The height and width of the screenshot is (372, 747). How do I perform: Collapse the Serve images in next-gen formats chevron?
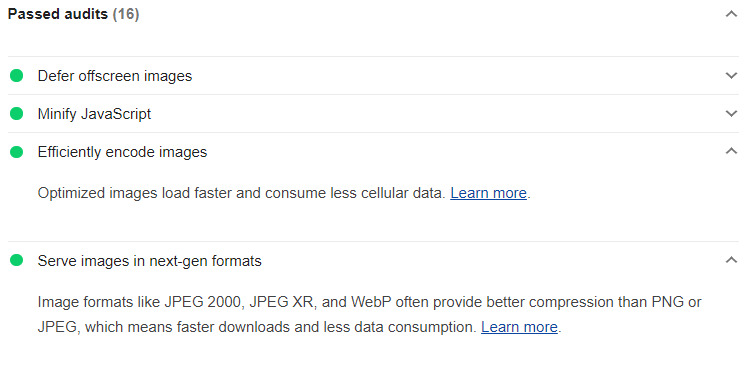coord(731,260)
